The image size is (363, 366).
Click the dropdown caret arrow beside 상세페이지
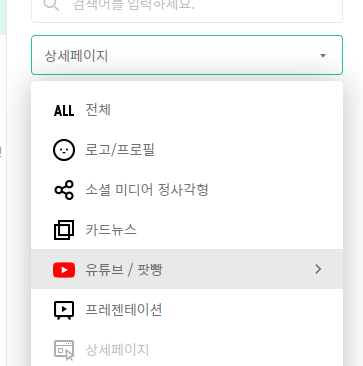322,56
